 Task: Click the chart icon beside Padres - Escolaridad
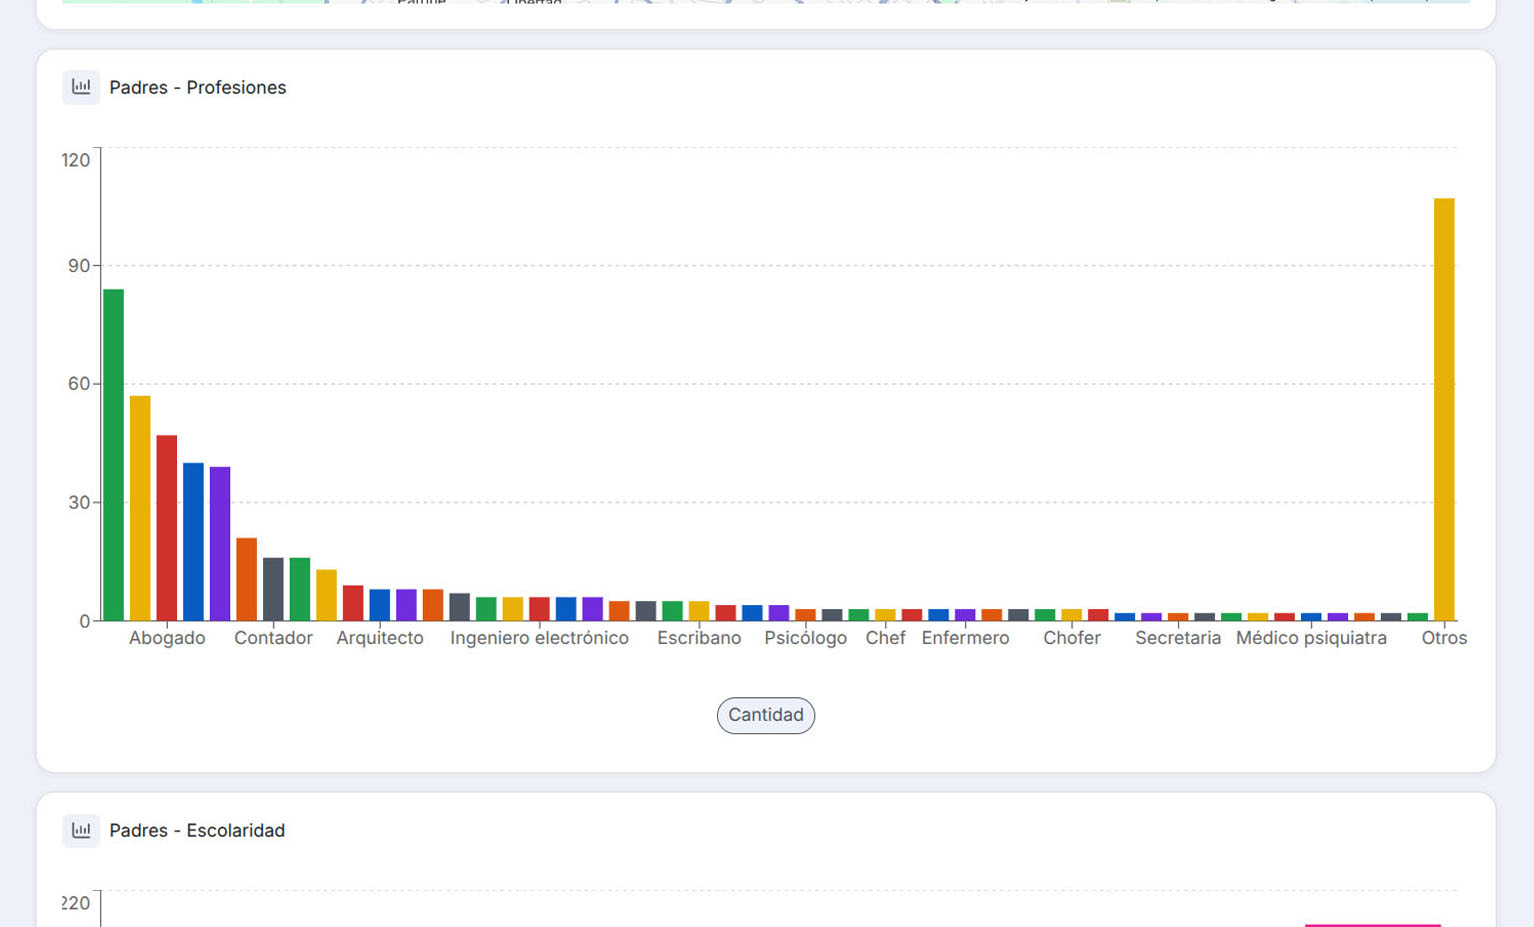click(x=81, y=830)
